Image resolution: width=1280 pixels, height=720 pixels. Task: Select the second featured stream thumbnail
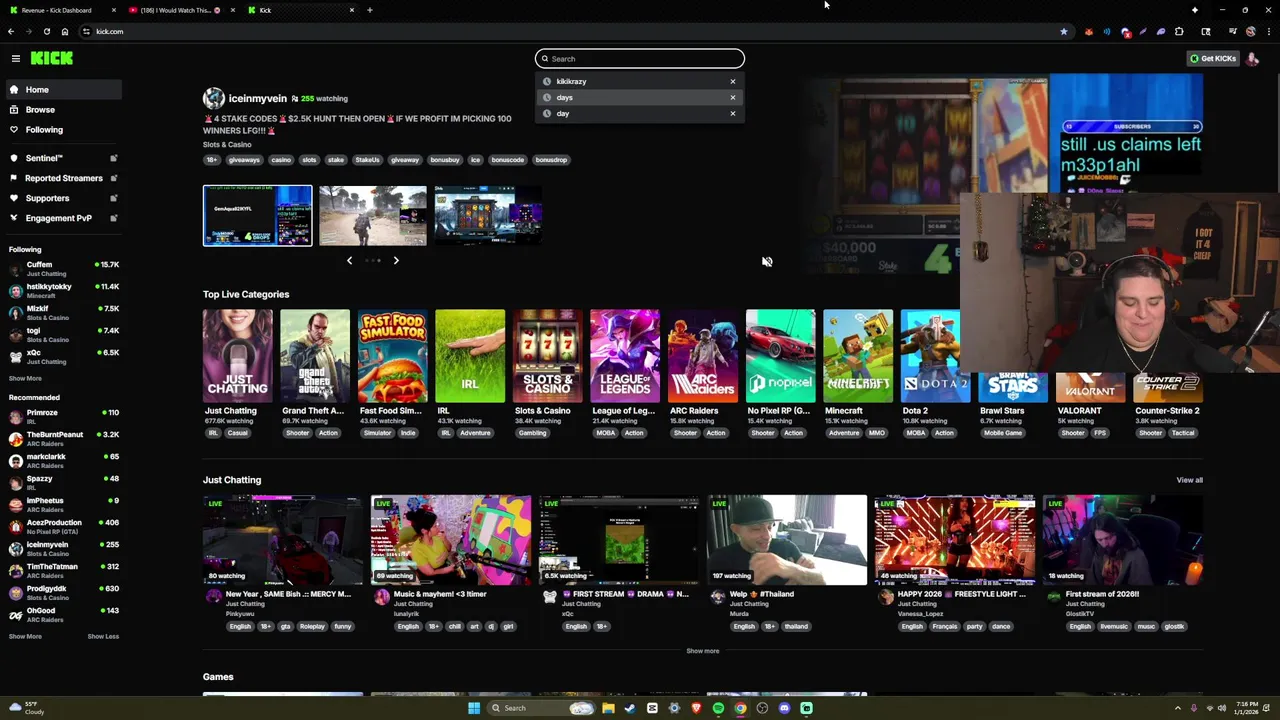pyautogui.click(x=373, y=215)
